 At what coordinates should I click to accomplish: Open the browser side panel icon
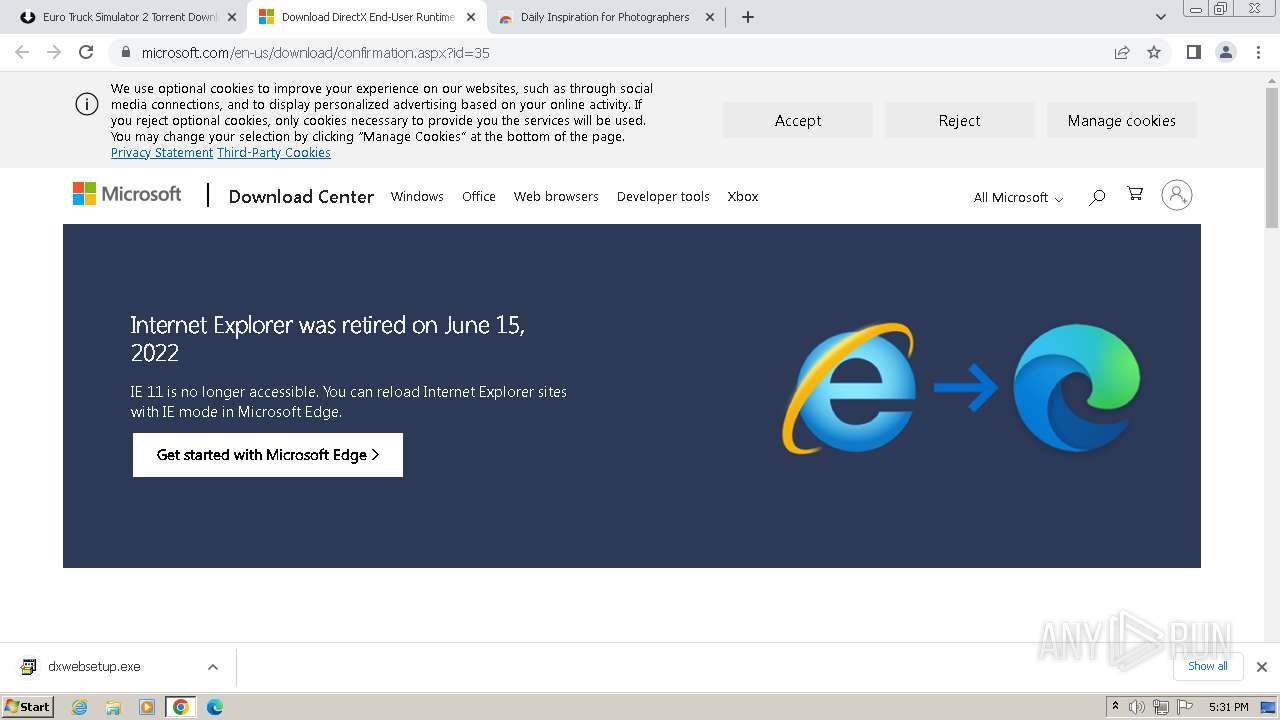(1193, 52)
